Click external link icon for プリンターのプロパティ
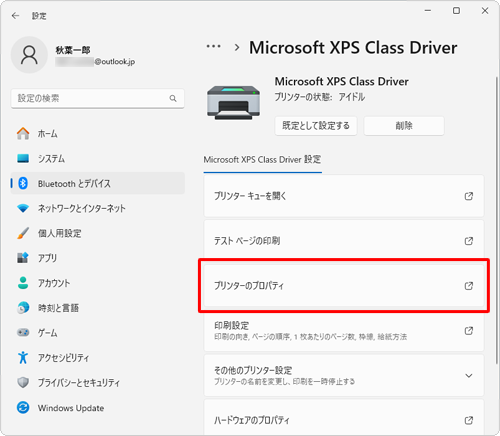The height and width of the screenshot is (436, 500). (469, 286)
